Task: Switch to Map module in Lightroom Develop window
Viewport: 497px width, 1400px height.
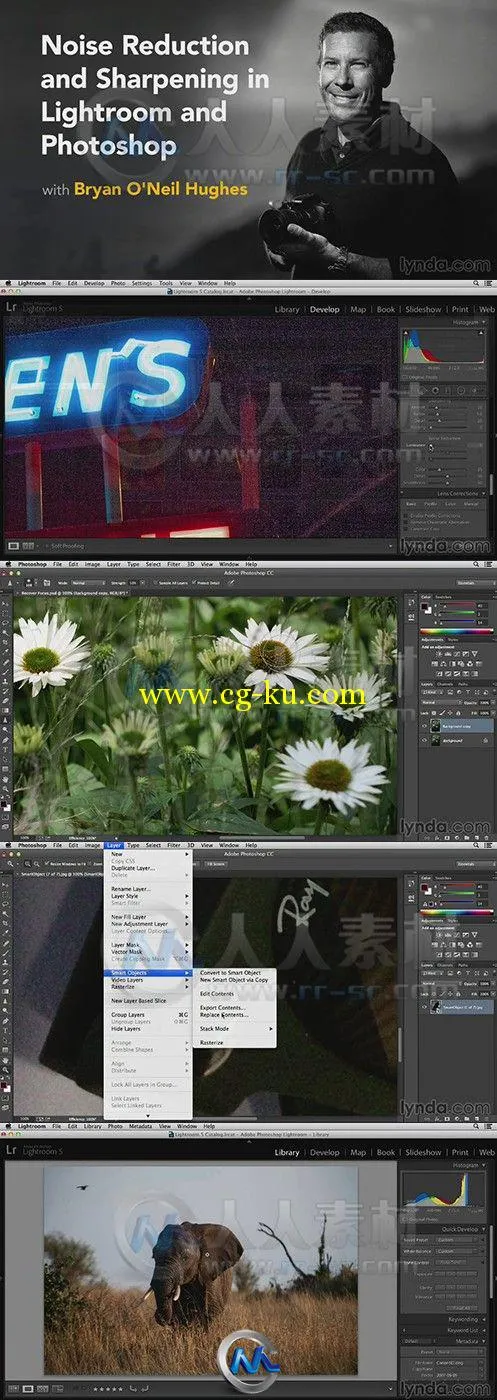Action: point(358,310)
